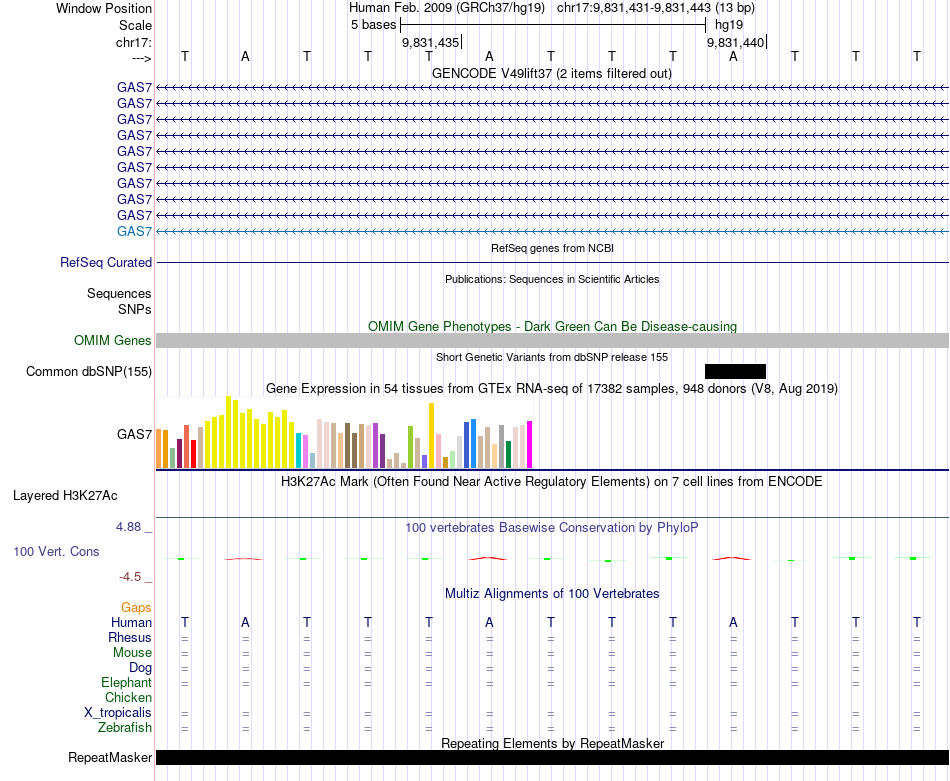Click the Zebrafish species row label

pos(125,728)
